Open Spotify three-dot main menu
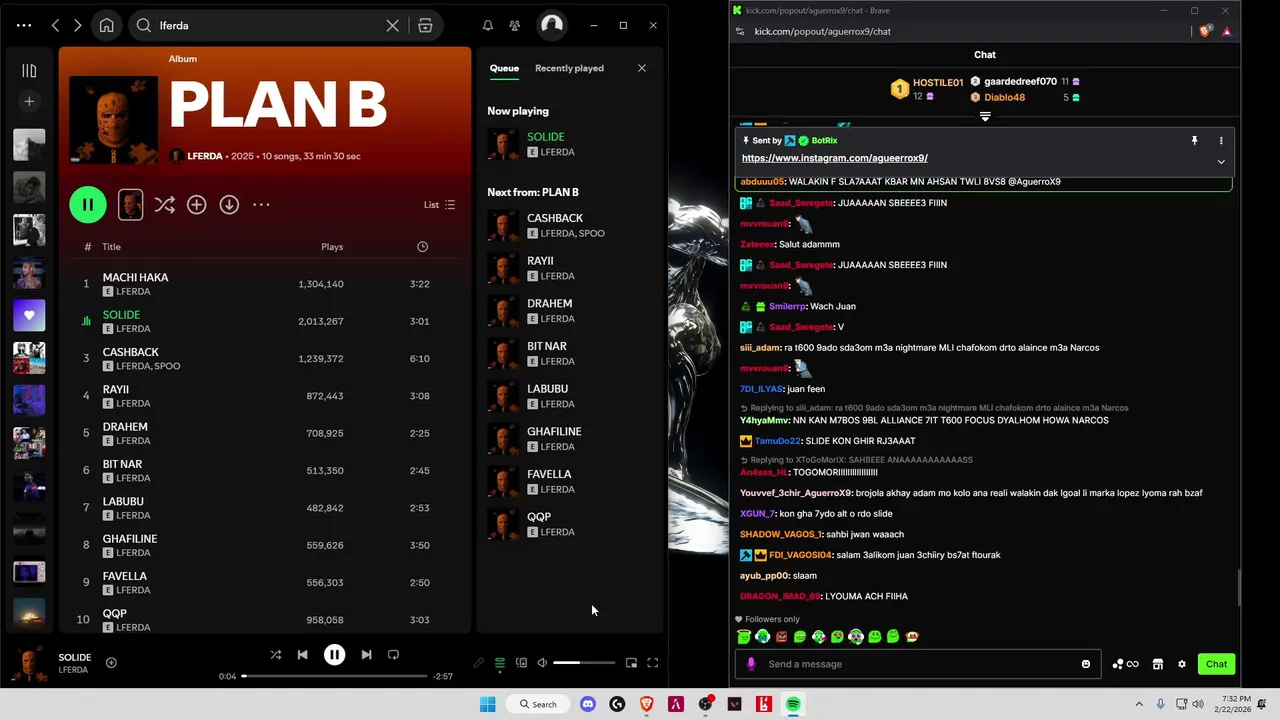The image size is (1280, 720). [24, 25]
